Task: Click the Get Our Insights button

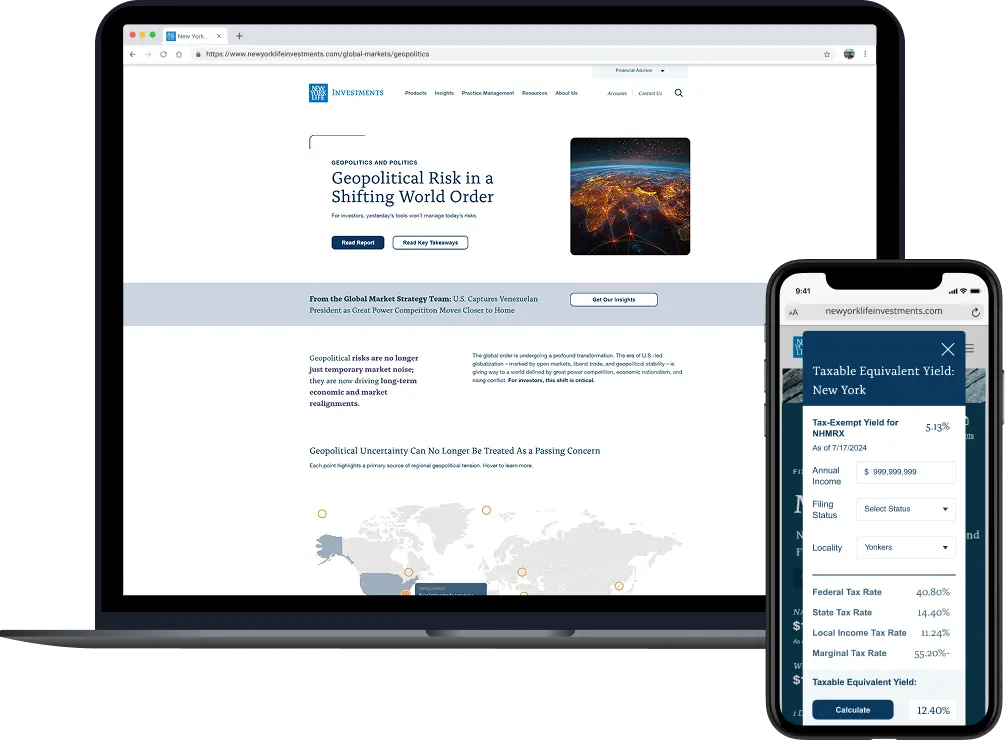Action: 613,299
